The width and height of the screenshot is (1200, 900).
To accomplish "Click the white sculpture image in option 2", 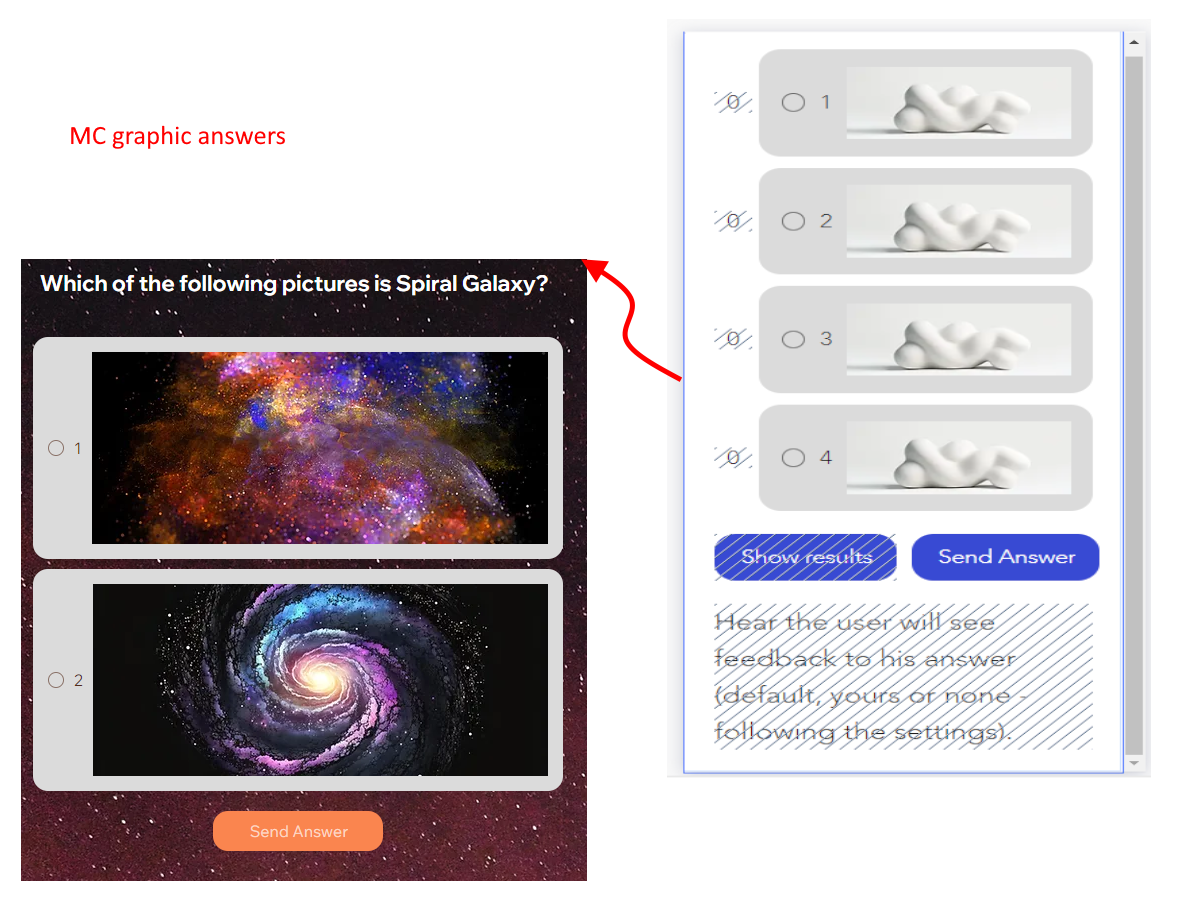I will (959, 221).
